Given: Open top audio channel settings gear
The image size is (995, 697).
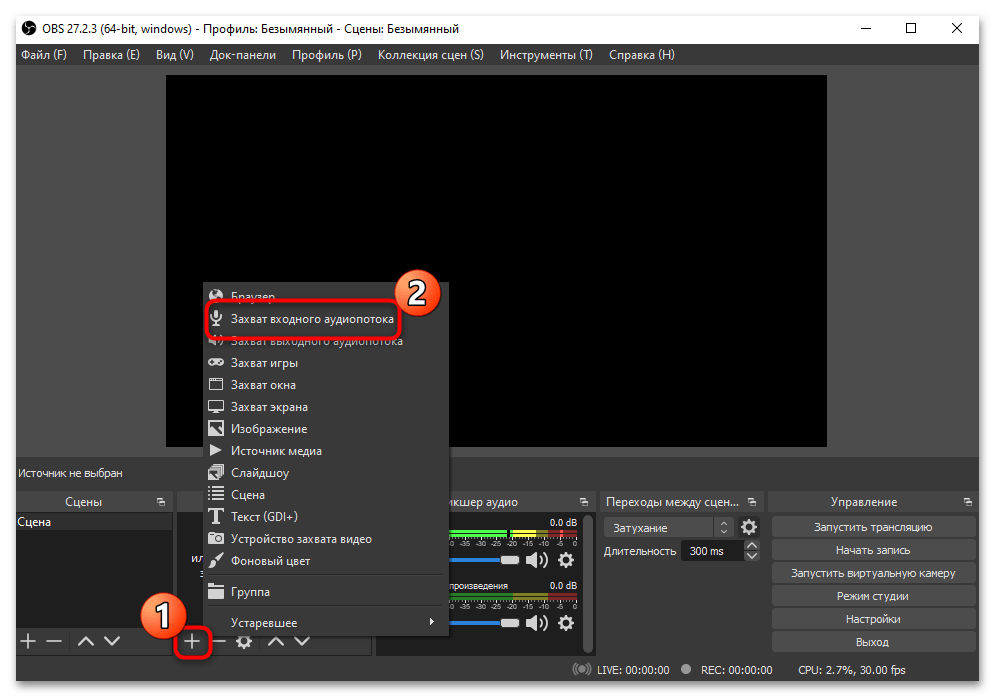Looking at the screenshot, I should coord(566,560).
